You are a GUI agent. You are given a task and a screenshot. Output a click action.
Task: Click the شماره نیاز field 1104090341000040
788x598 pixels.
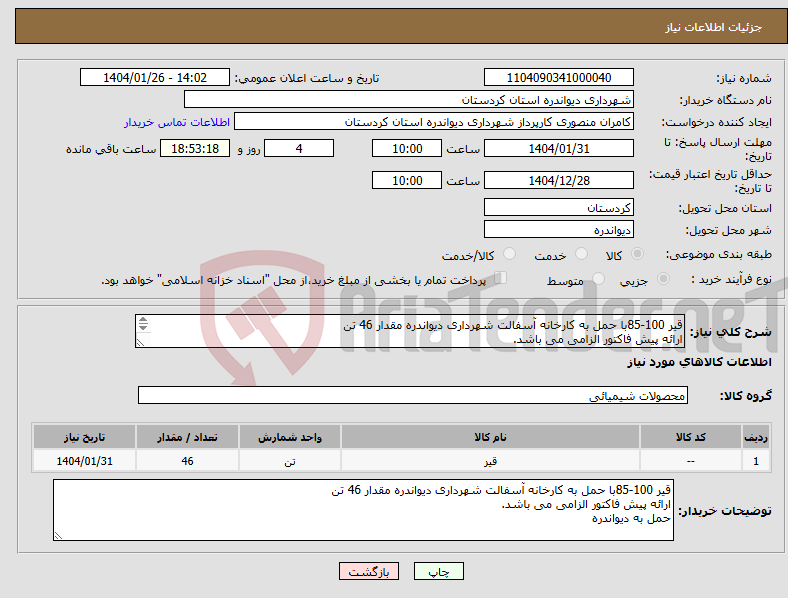558,77
